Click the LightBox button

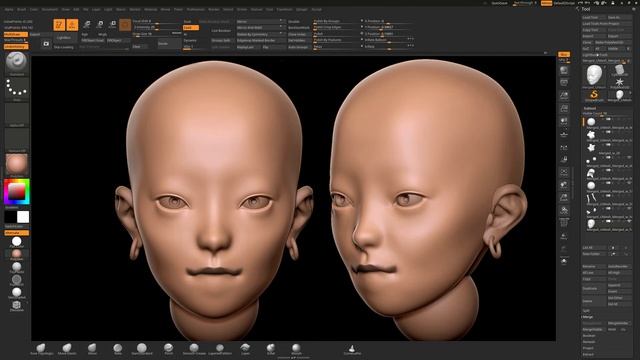point(64,38)
